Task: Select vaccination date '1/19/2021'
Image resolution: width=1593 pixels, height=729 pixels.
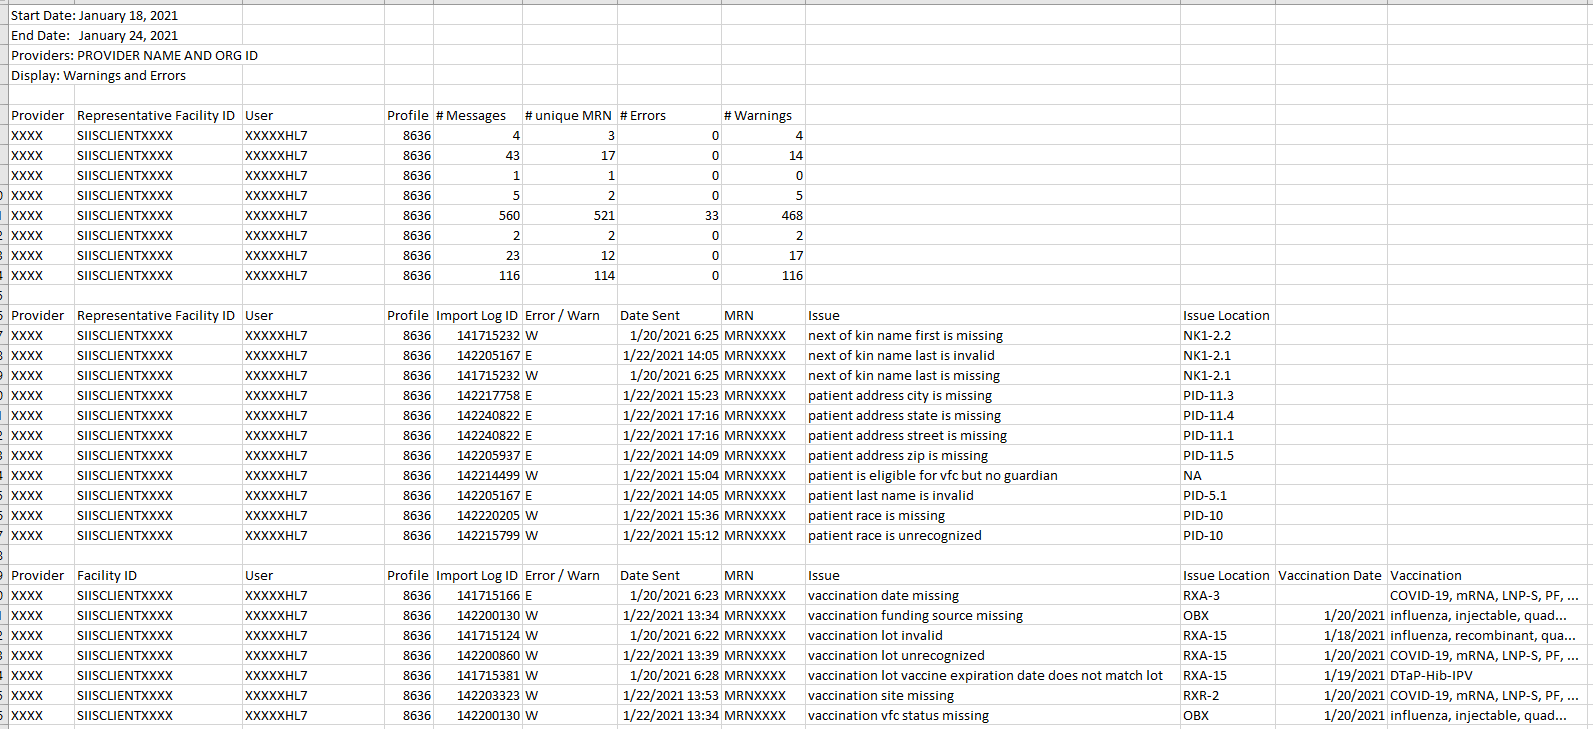Action: [x=1331, y=676]
